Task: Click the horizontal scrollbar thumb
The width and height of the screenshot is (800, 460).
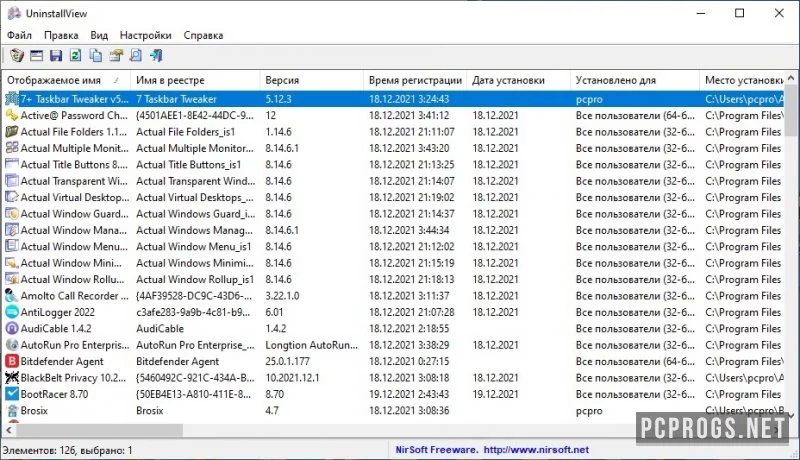Action: (x=99, y=430)
